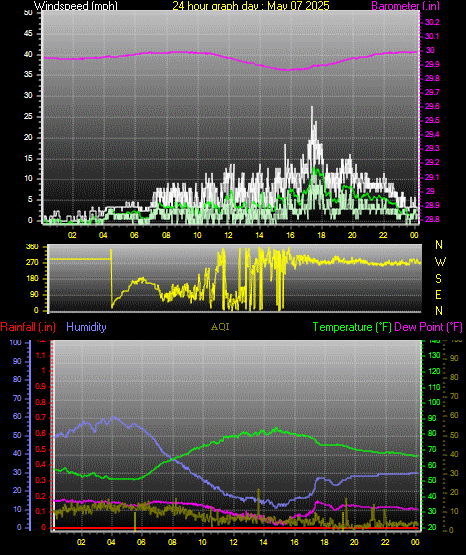Click the blue "100" humidity axis value
466x555 pixels.
click(15, 343)
